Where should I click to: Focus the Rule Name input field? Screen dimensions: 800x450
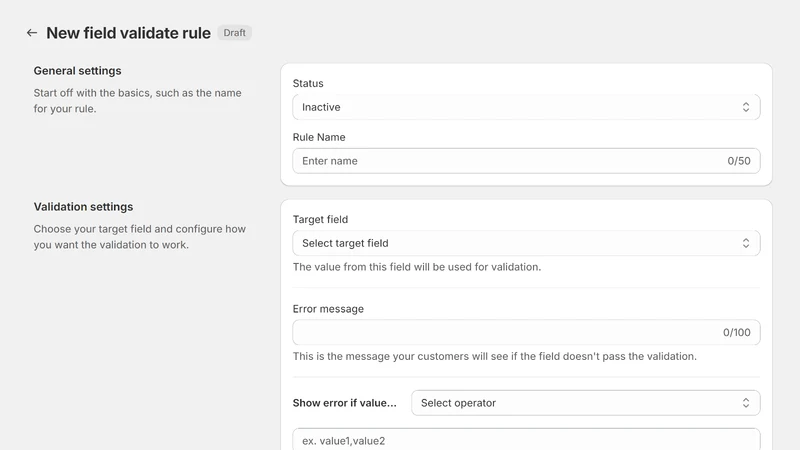(x=526, y=161)
